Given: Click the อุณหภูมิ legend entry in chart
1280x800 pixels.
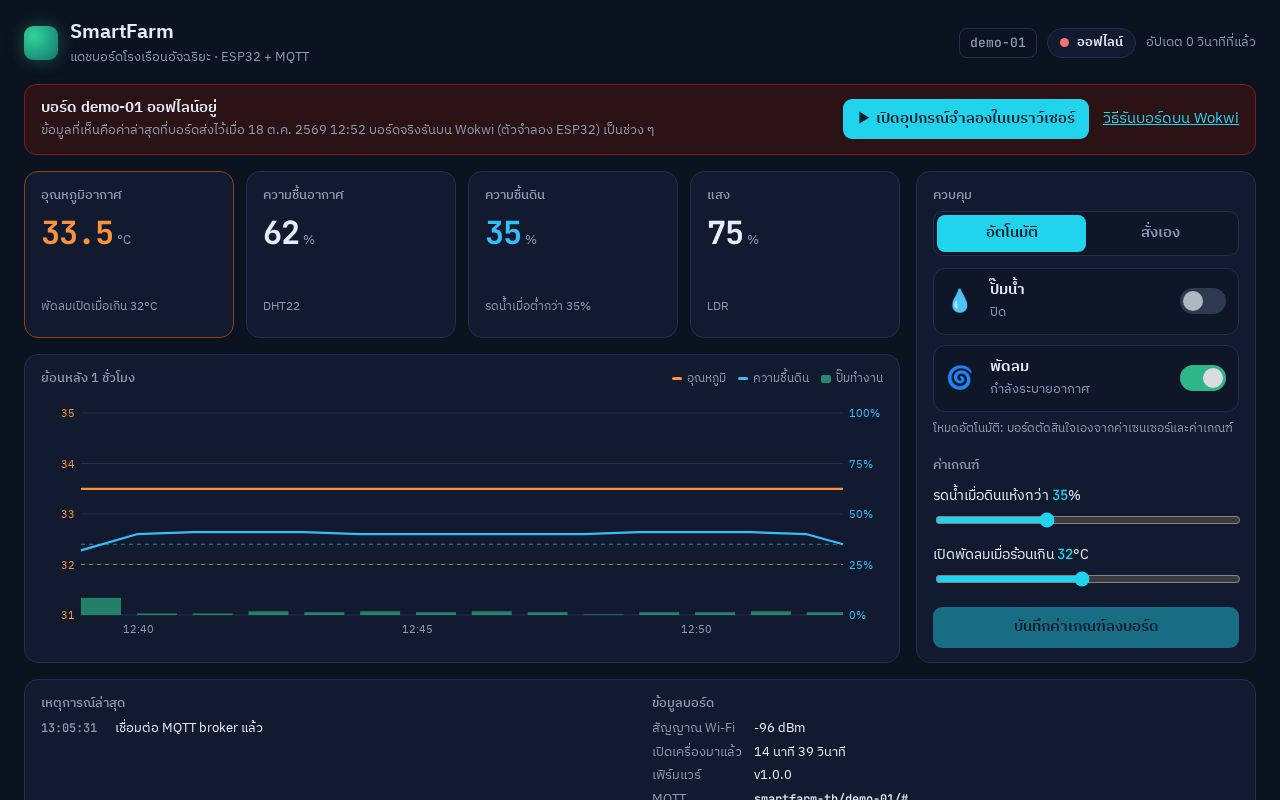Looking at the screenshot, I should tap(699, 378).
